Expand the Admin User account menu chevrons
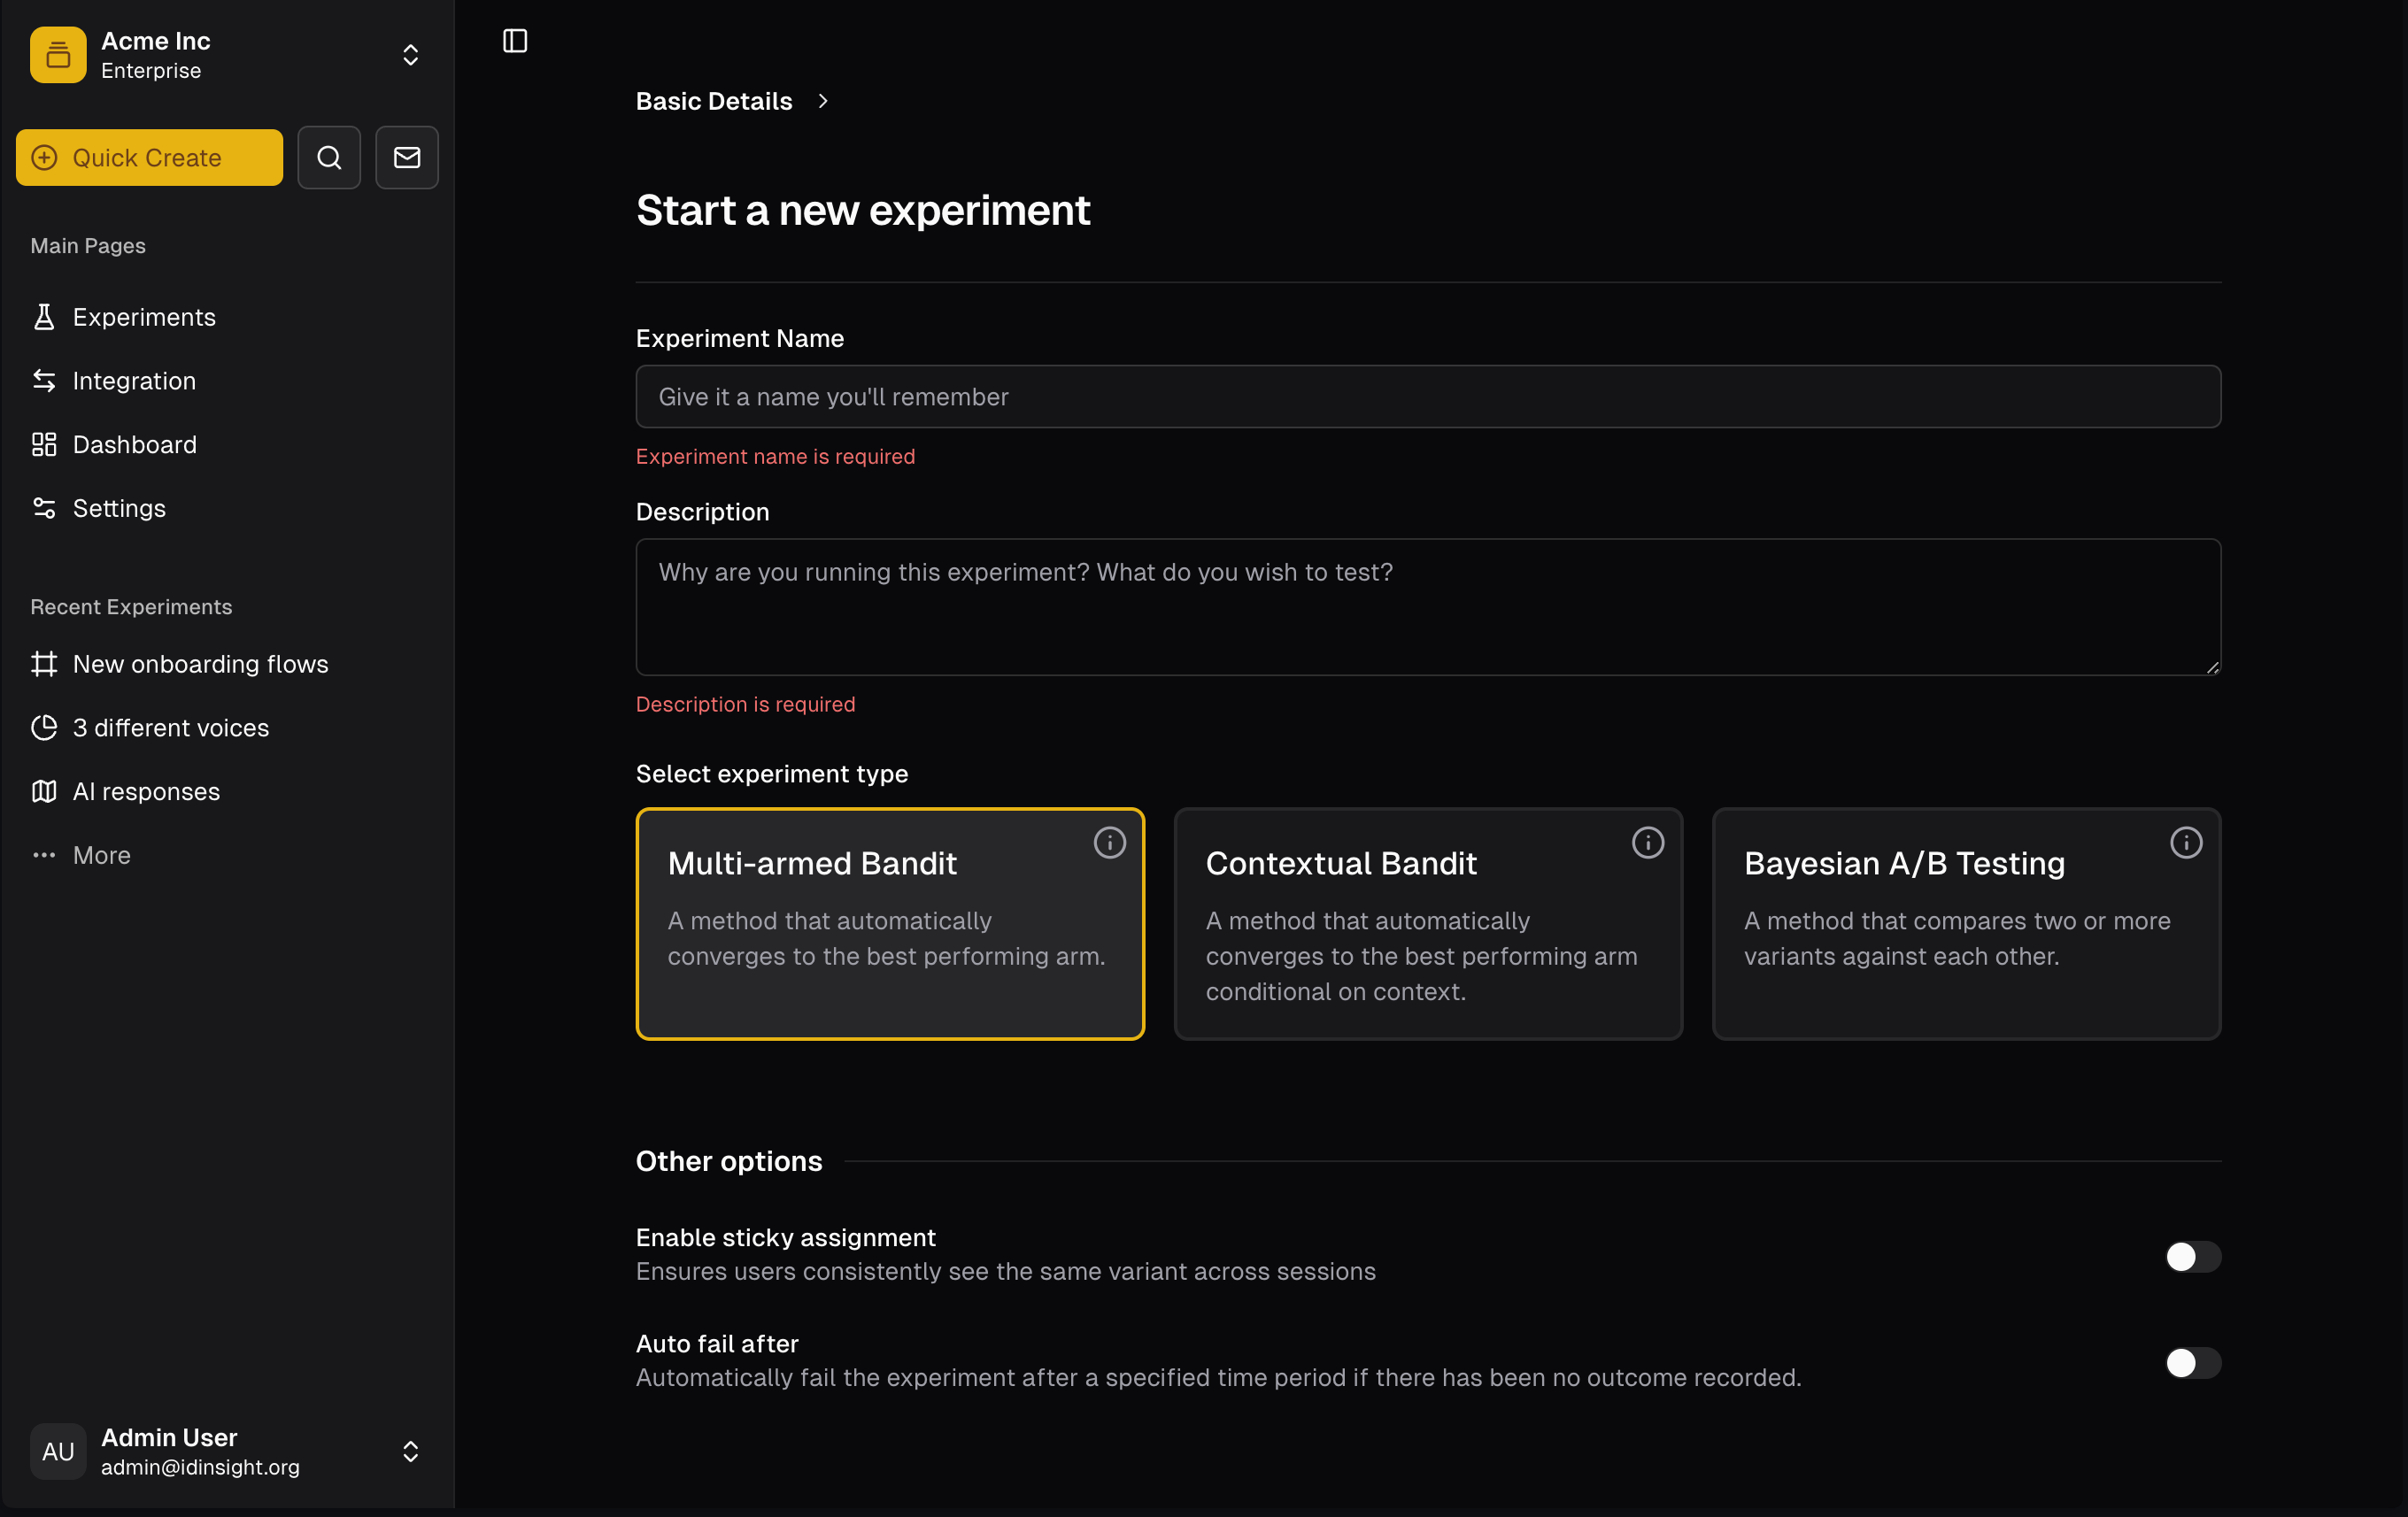Viewport: 2408px width, 1517px height. point(410,1451)
